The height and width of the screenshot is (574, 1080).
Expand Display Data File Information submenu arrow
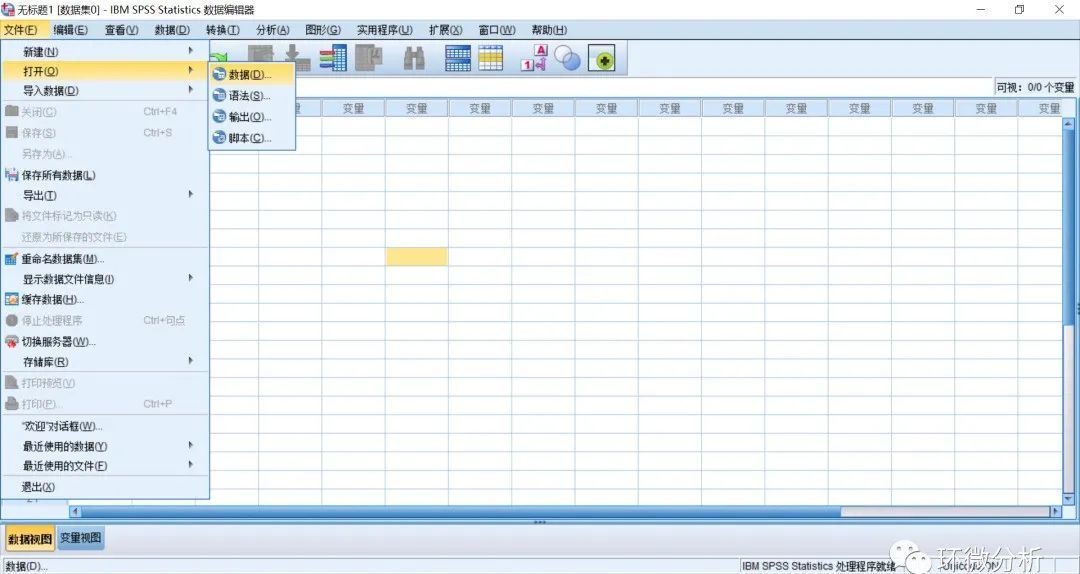(x=191, y=278)
